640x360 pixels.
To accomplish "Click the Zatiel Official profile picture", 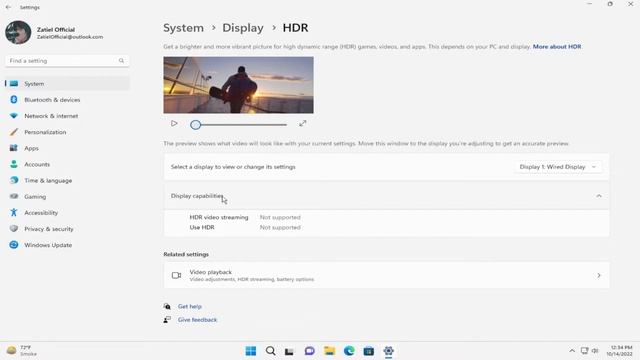I will pyautogui.click(x=18, y=32).
